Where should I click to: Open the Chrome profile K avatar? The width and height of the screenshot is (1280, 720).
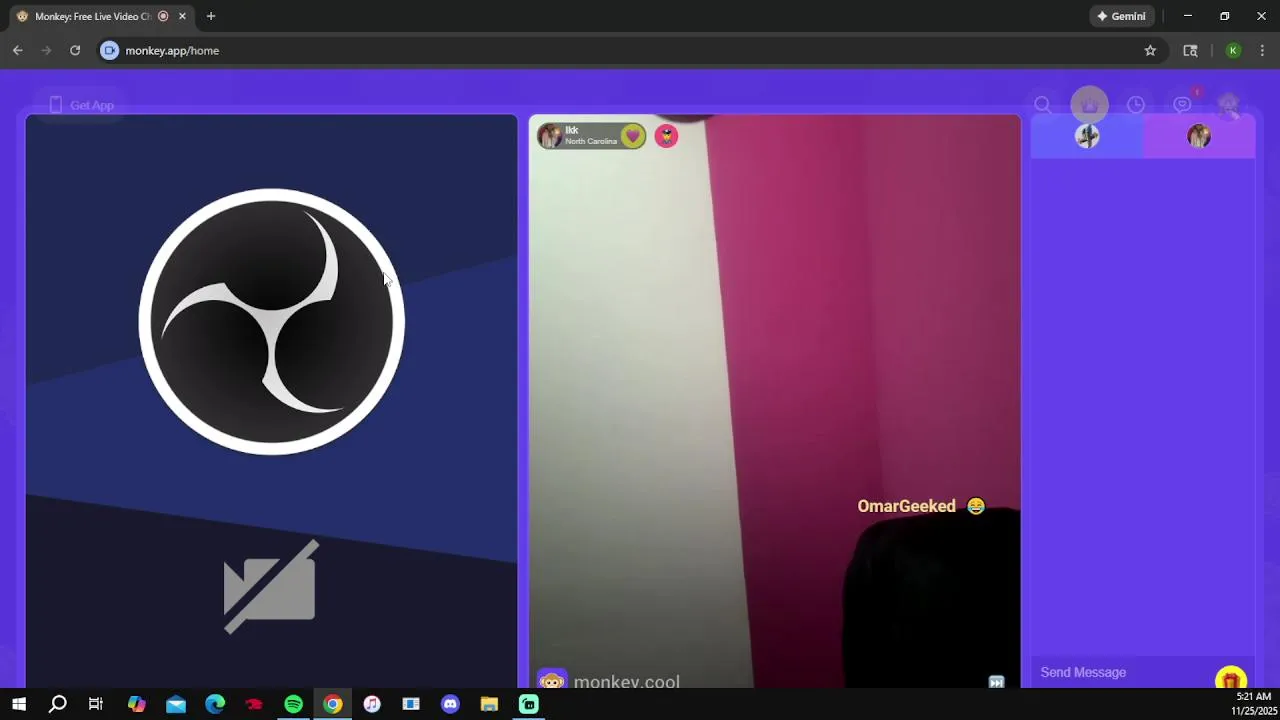tap(1233, 50)
